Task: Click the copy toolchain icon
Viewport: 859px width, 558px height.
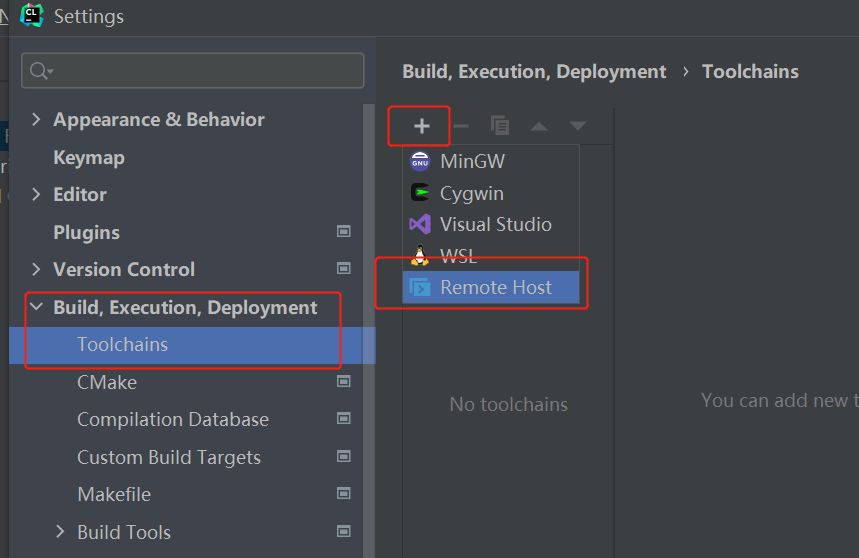Action: [x=500, y=126]
